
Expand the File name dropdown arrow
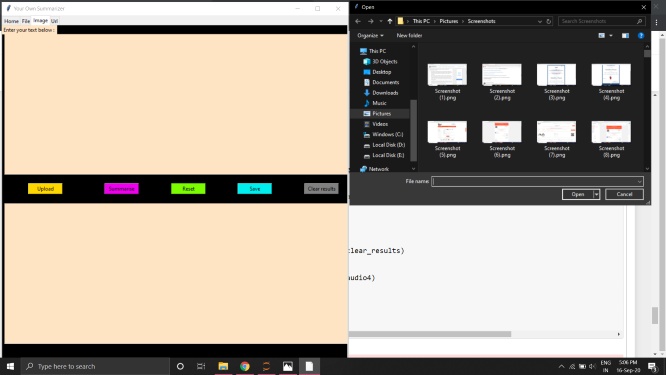pyautogui.click(x=639, y=181)
